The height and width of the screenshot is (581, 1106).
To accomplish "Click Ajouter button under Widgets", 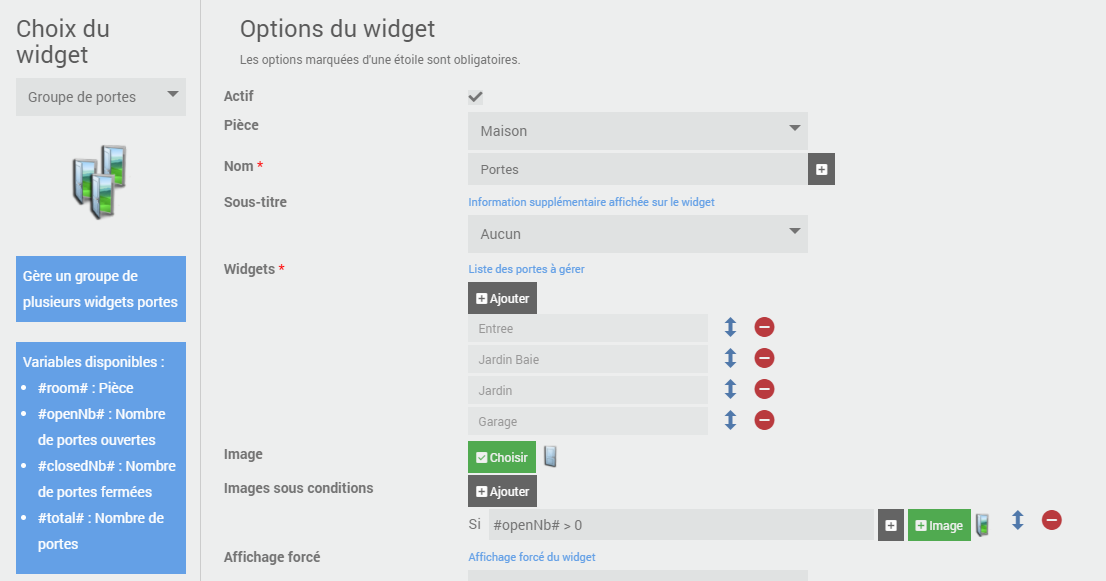I will click(x=502, y=298).
